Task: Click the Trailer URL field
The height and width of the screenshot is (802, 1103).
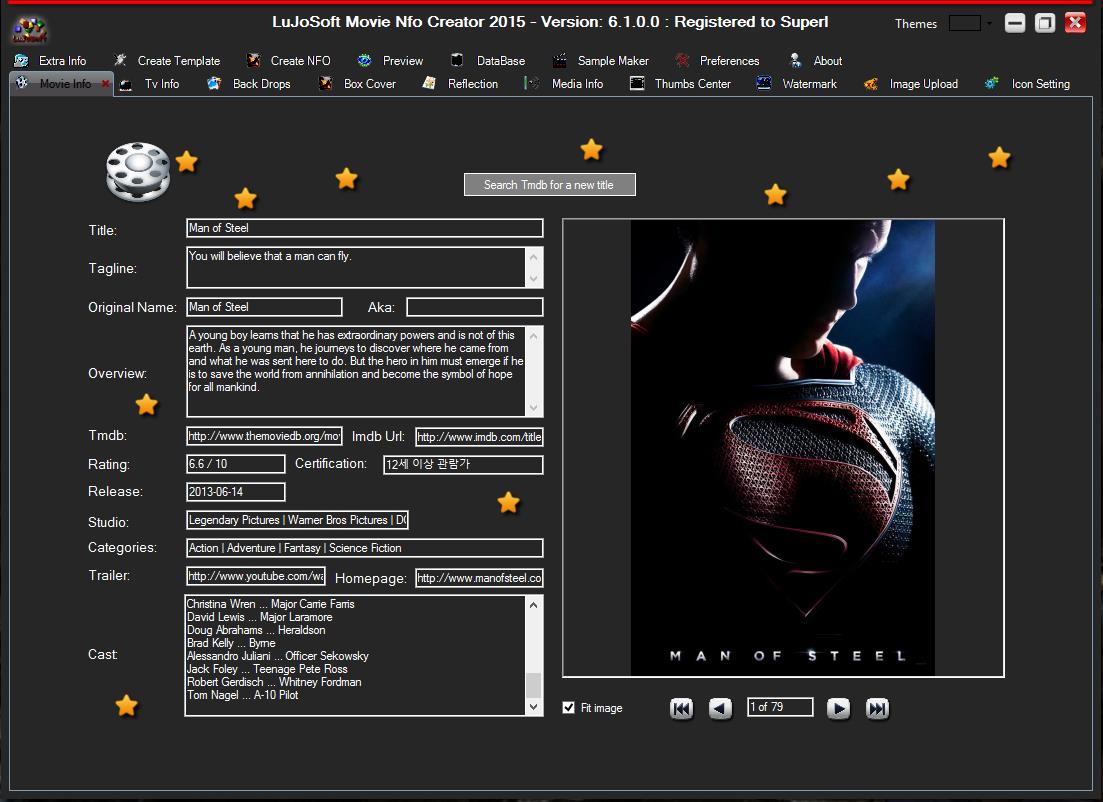Action: [x=256, y=576]
